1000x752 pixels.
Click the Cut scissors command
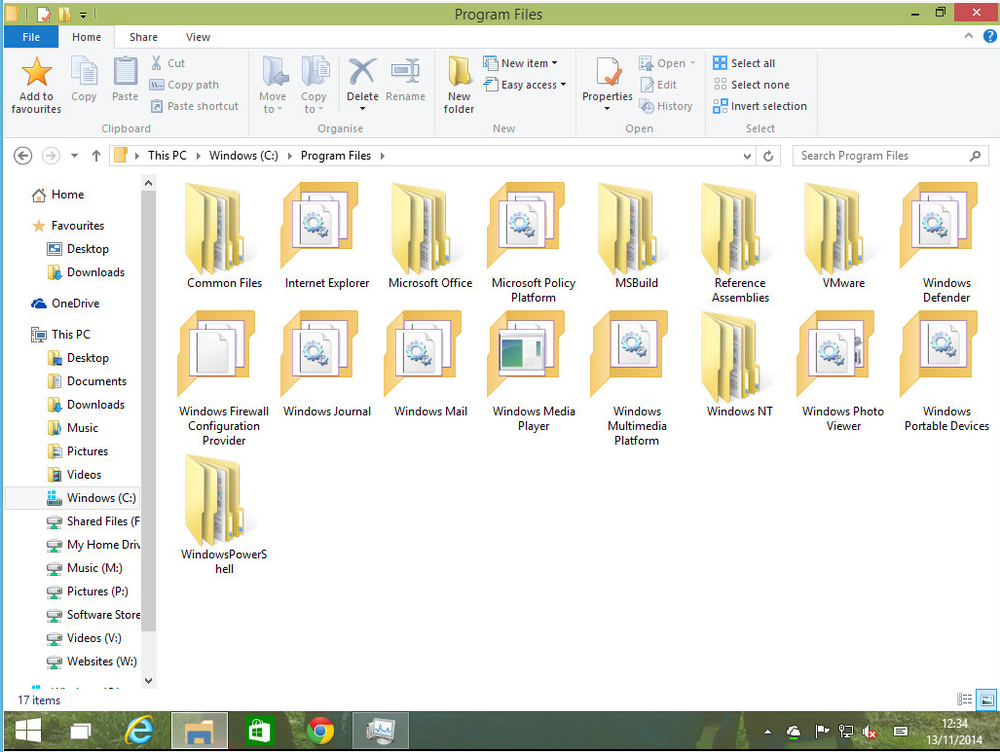click(x=168, y=63)
